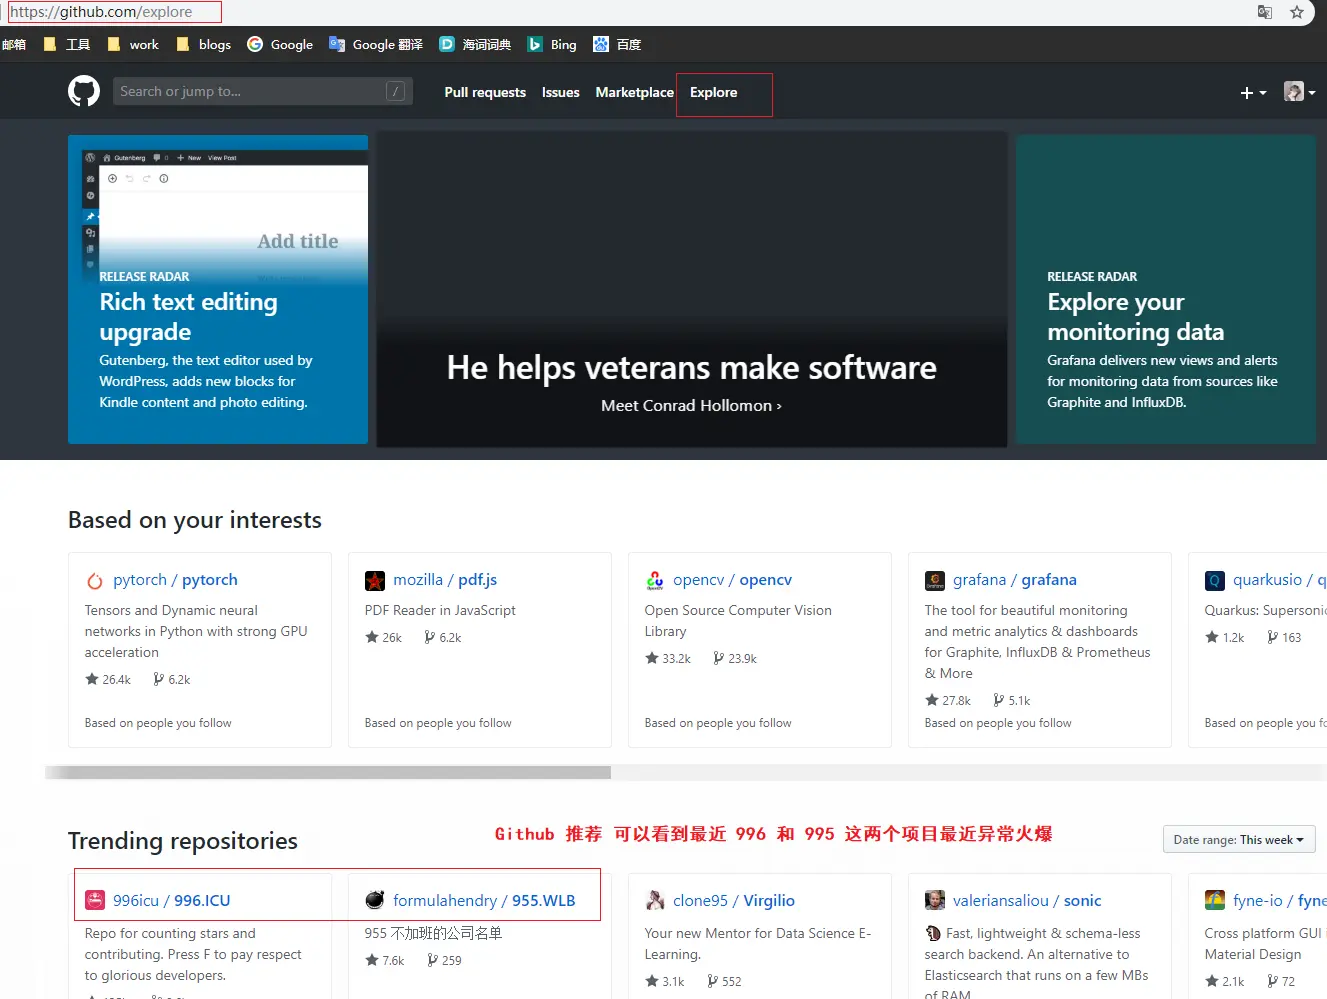The image size is (1327, 999).
Task: Open the Explore your monitoring data card
Action: point(1166,289)
